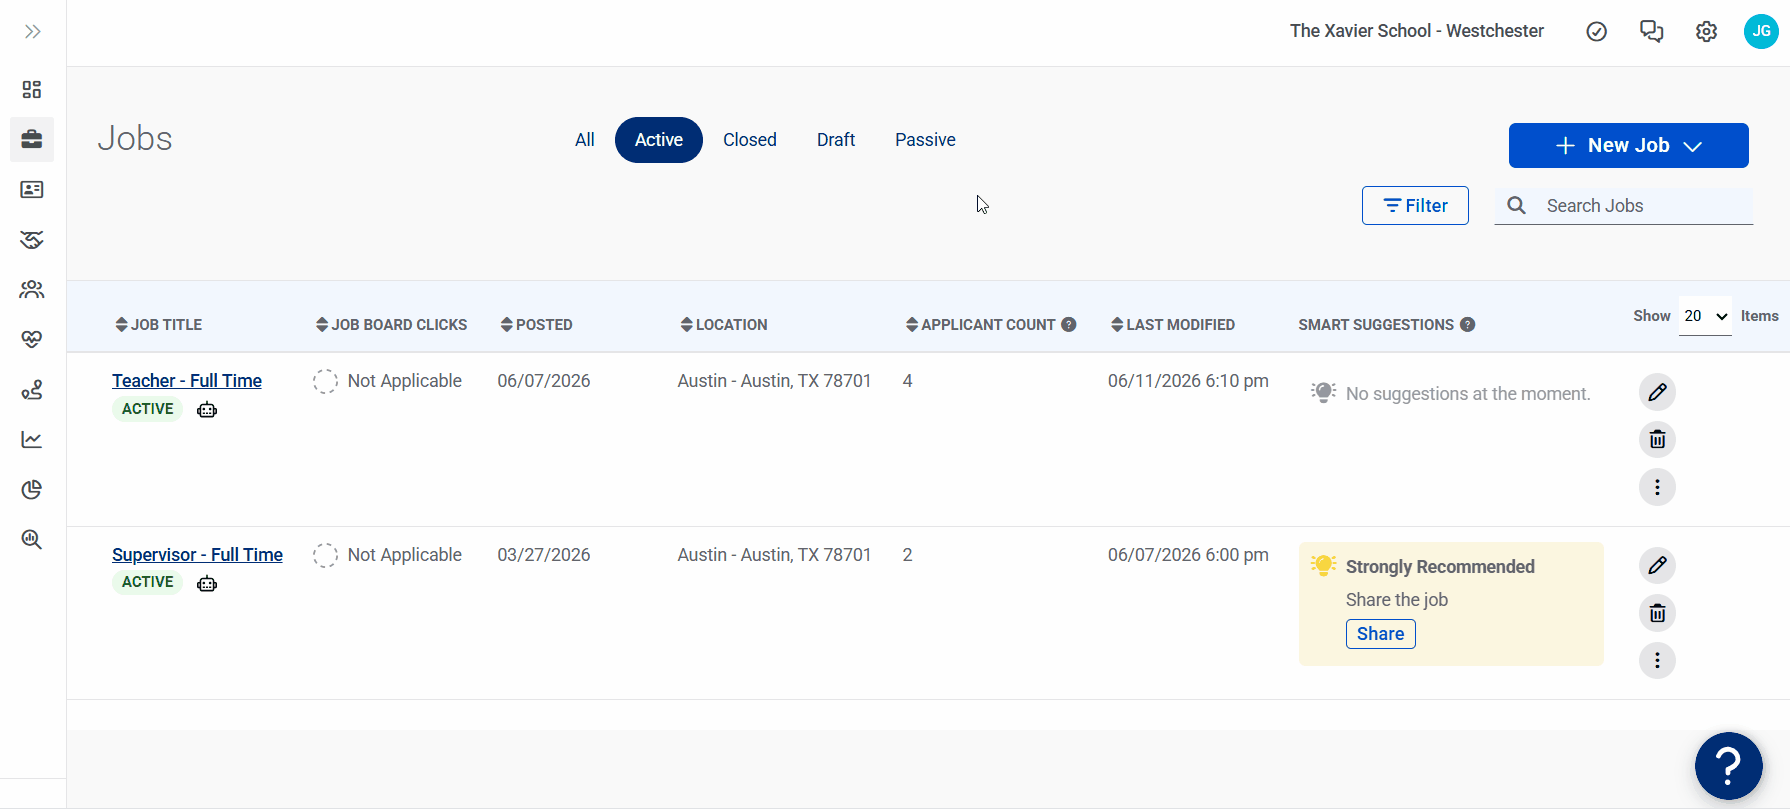Click posted date 06/07/2026

click(x=544, y=381)
